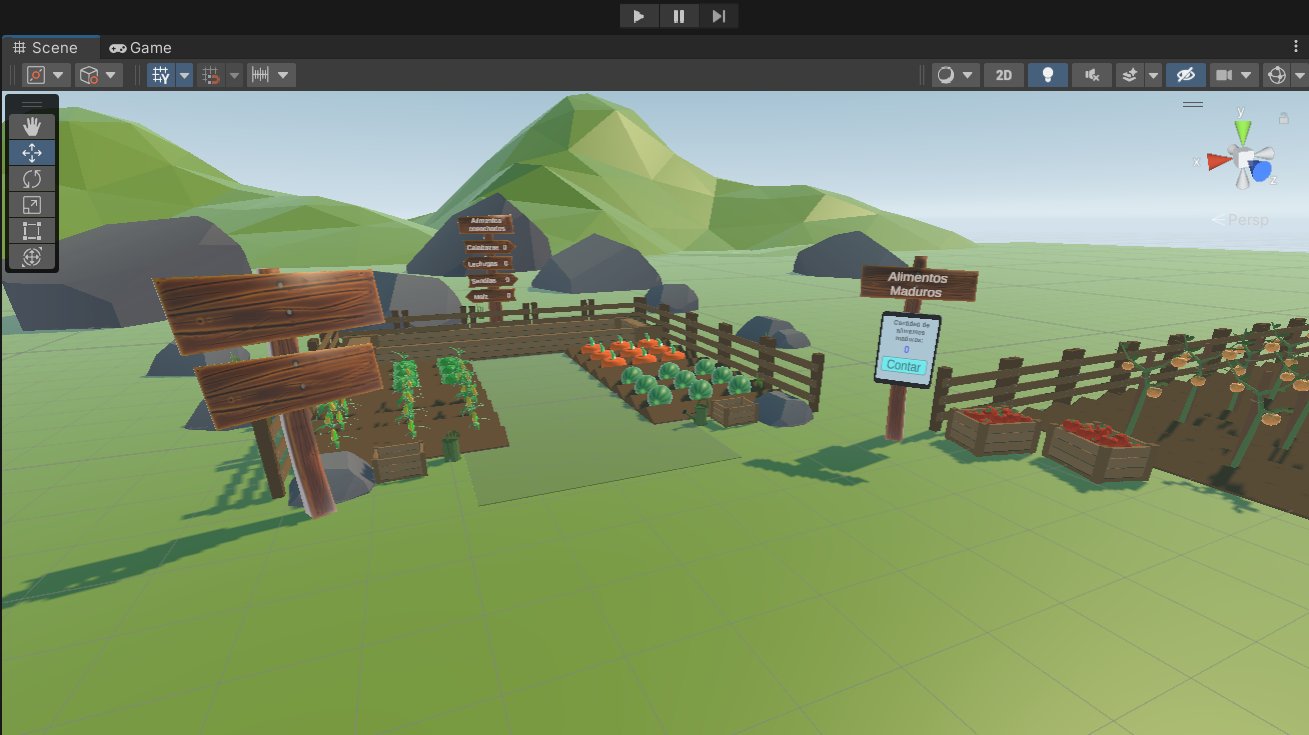Image resolution: width=1309 pixels, height=735 pixels.
Task: Expand the gizmos dropdown arrow
Action: [1299, 75]
